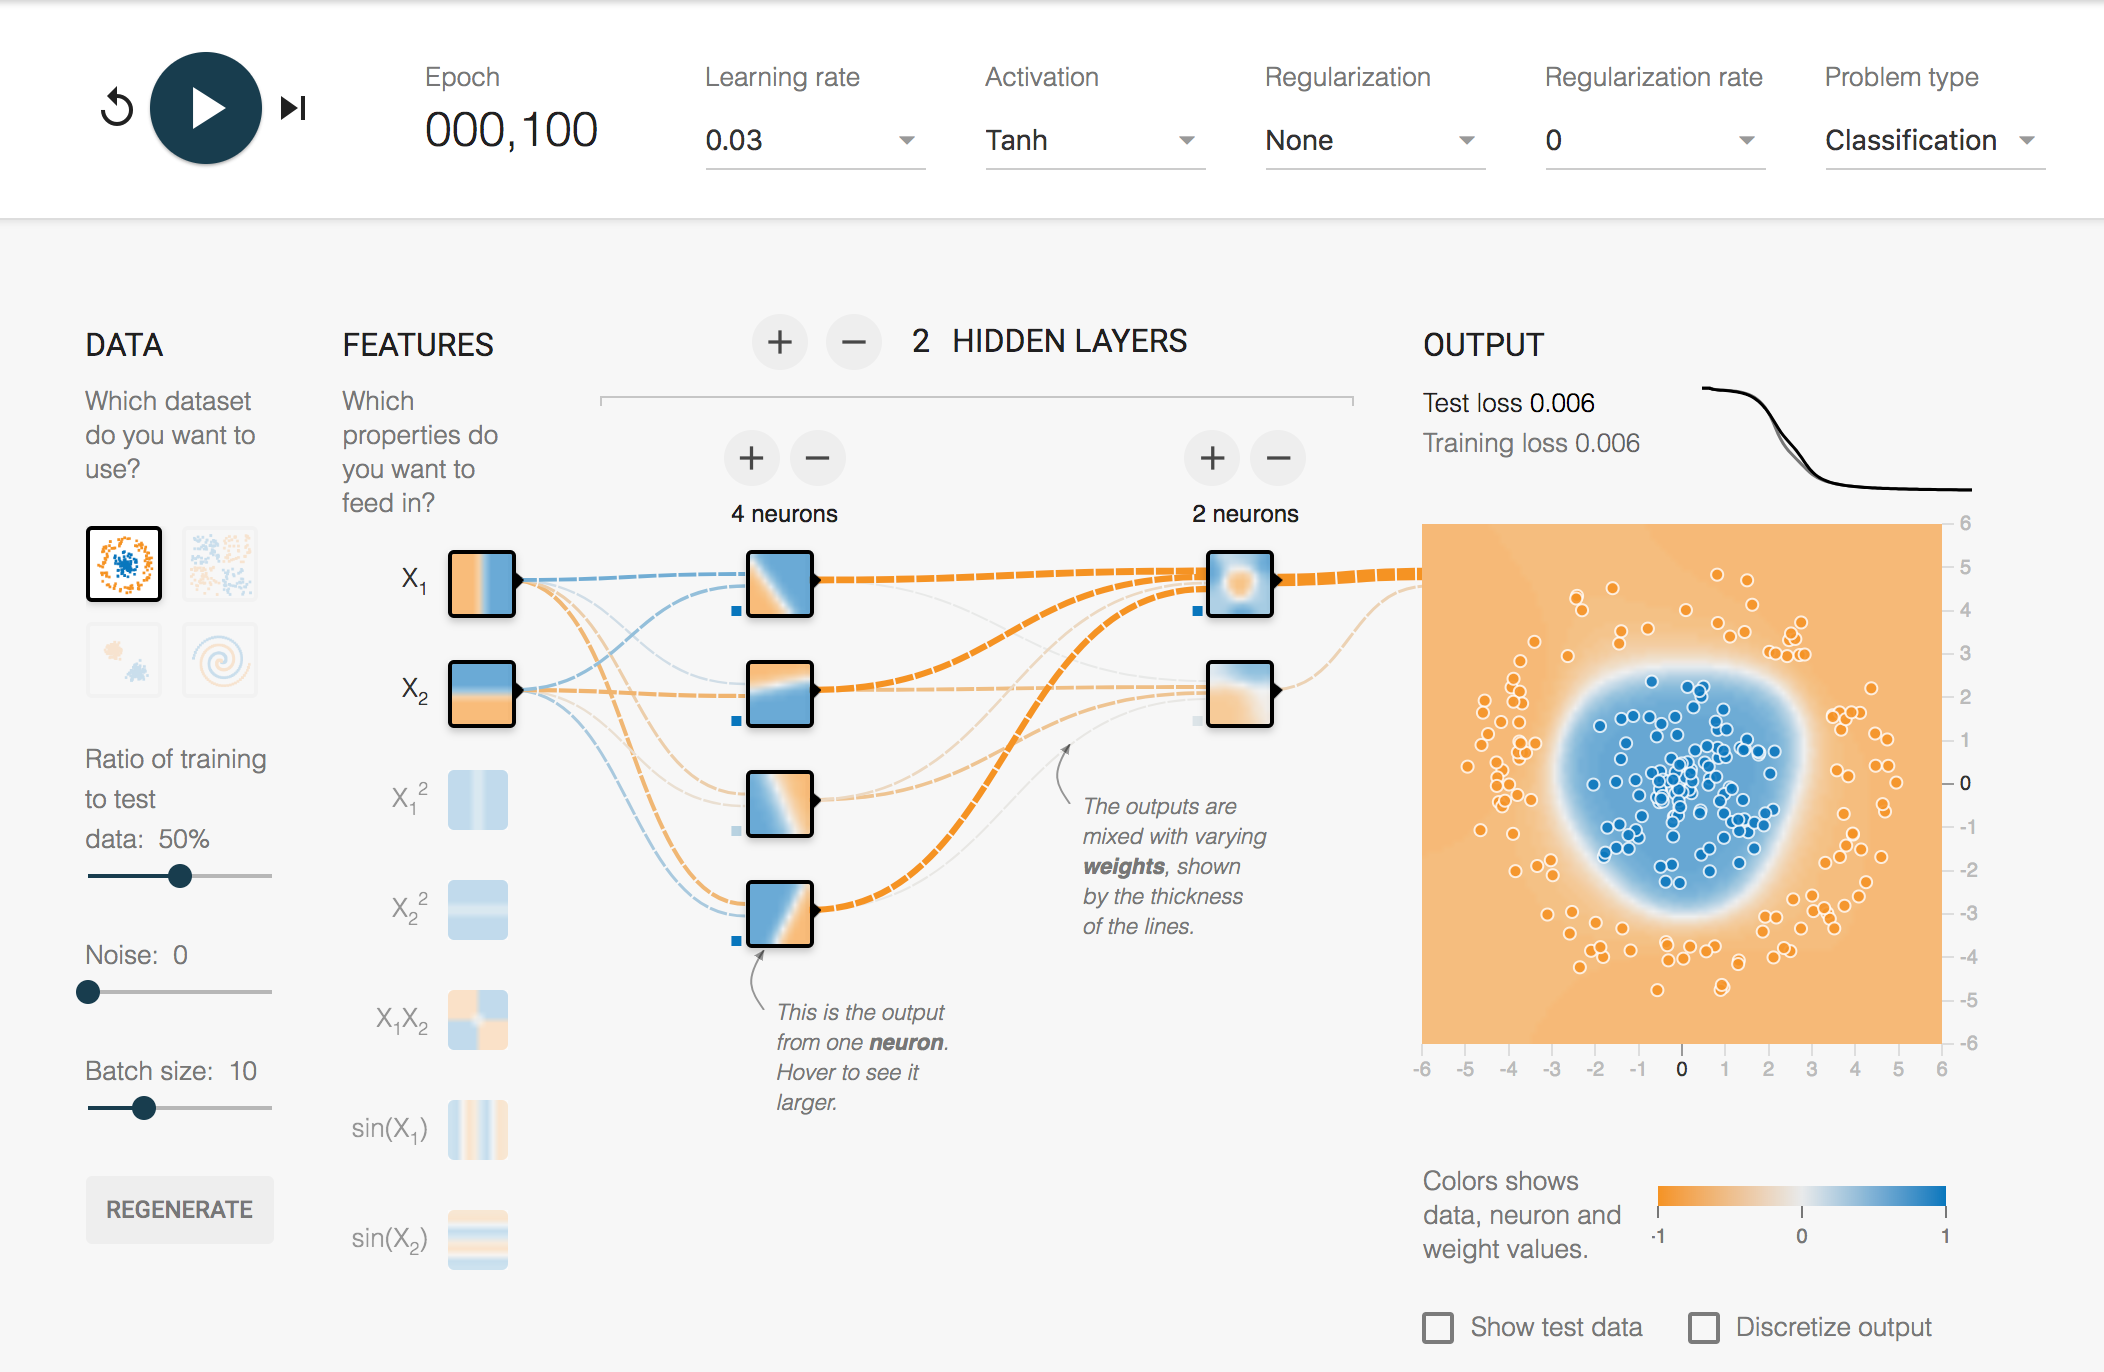Toggle off the X1 input feature
The image size is (2104, 1372).
click(483, 584)
